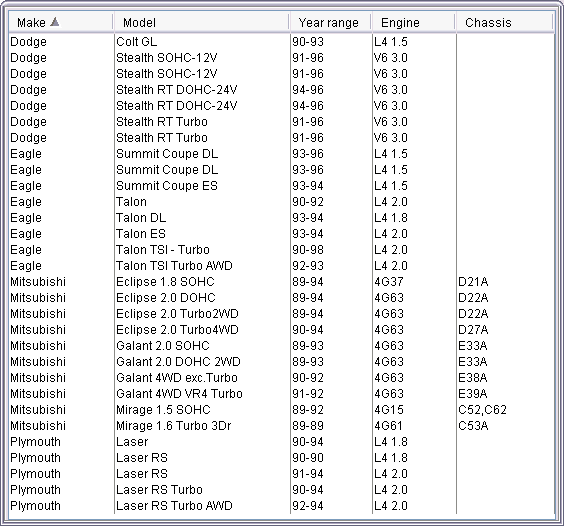
Task: Sort table by Model column header
Action: point(201,22)
